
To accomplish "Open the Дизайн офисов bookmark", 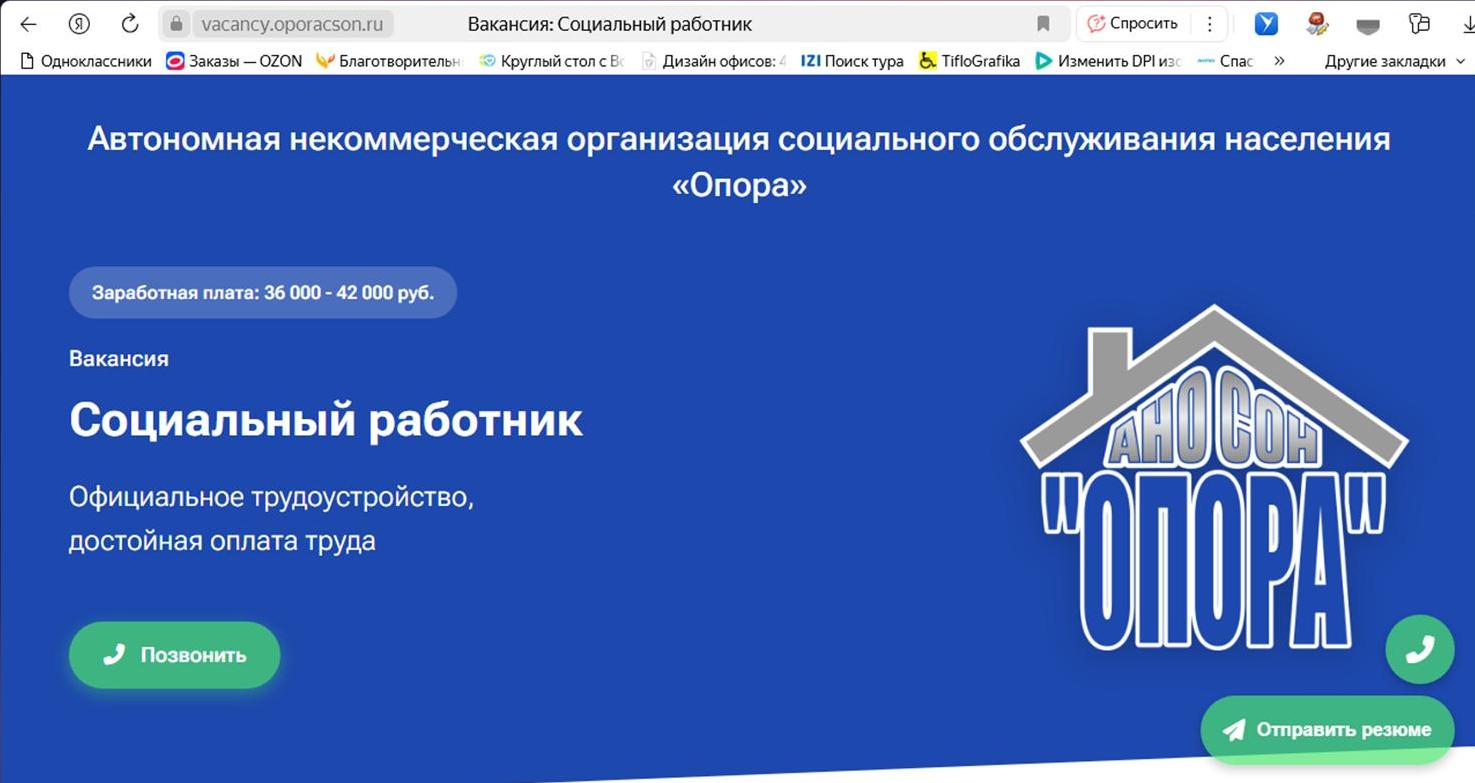I will (713, 61).
